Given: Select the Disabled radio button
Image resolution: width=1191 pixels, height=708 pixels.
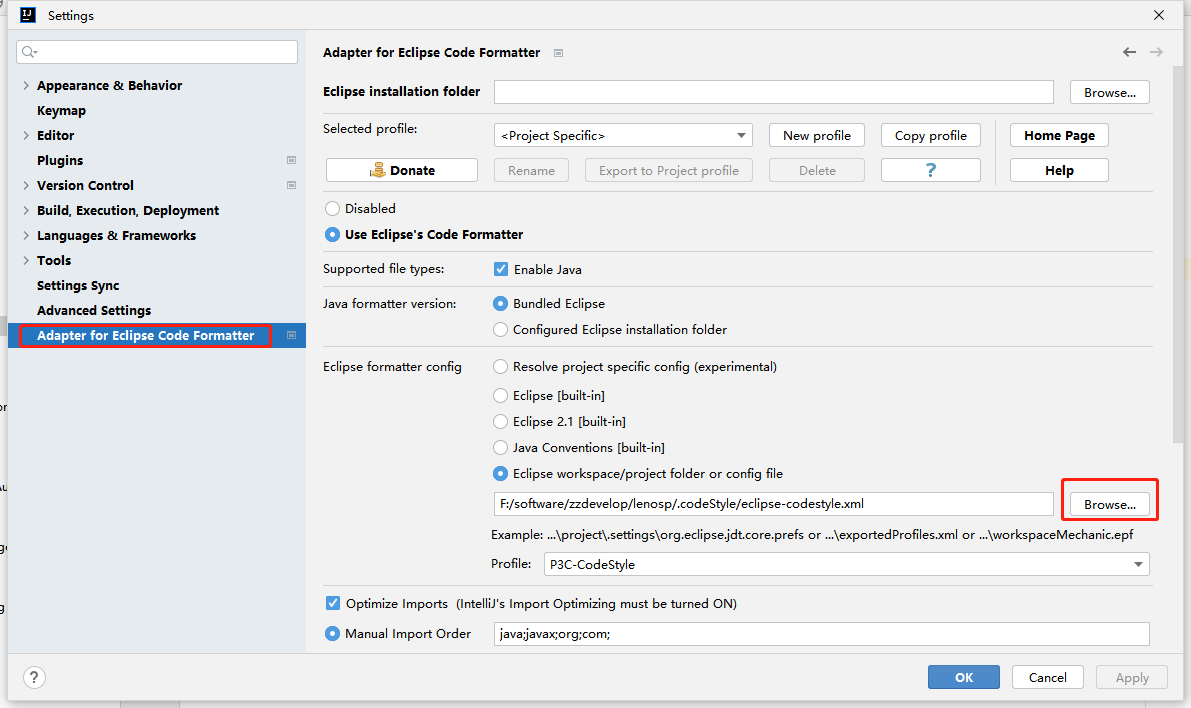Looking at the screenshot, I should point(332,209).
